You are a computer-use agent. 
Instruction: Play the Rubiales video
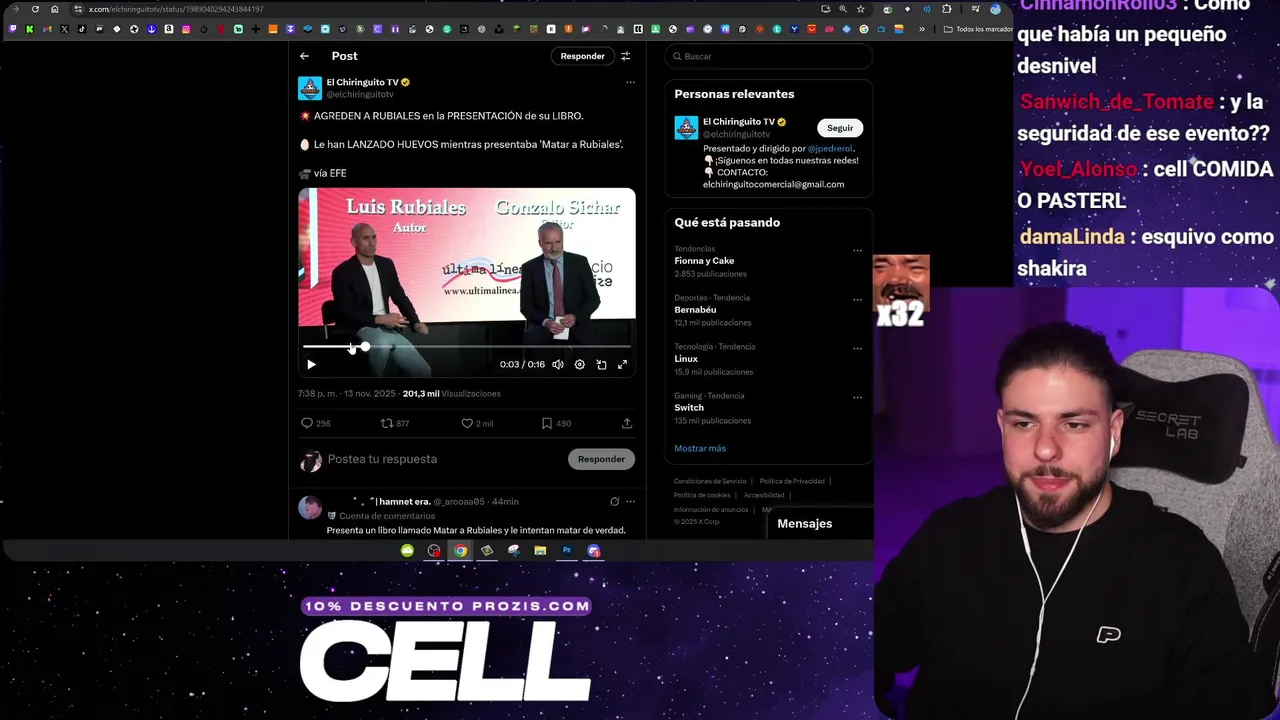(311, 365)
